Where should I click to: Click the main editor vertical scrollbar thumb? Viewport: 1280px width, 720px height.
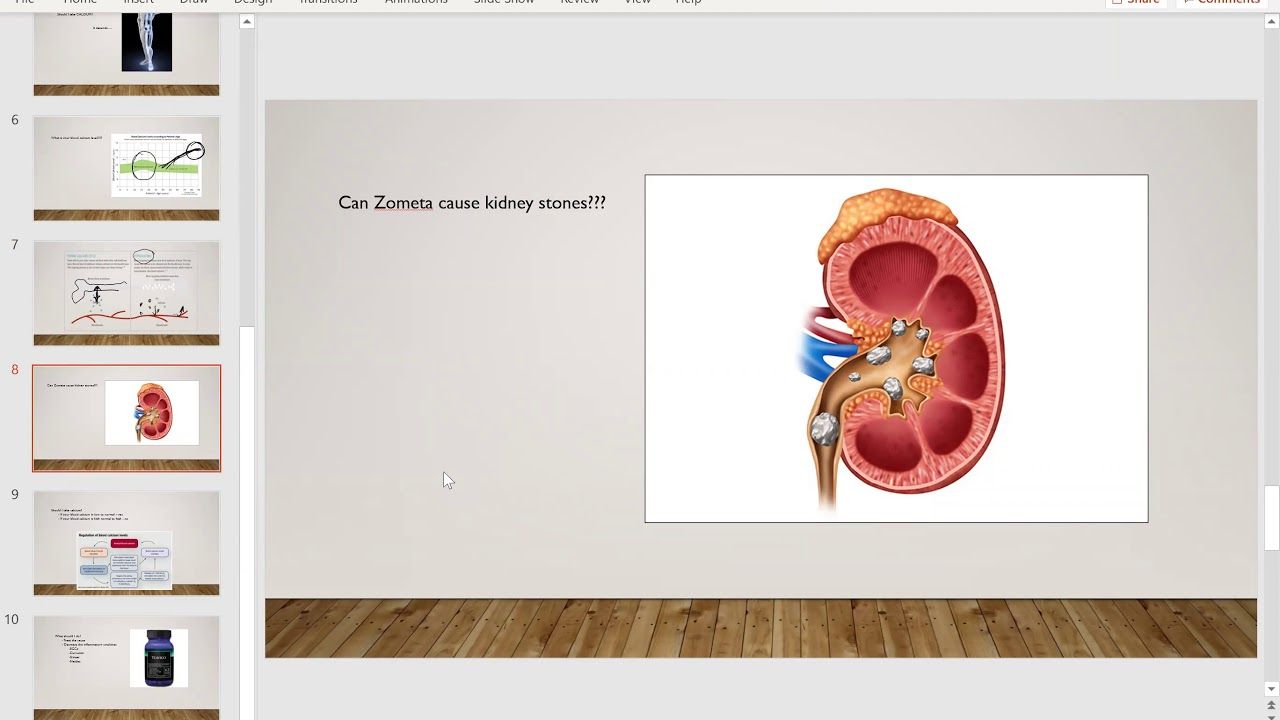tap(1271, 517)
